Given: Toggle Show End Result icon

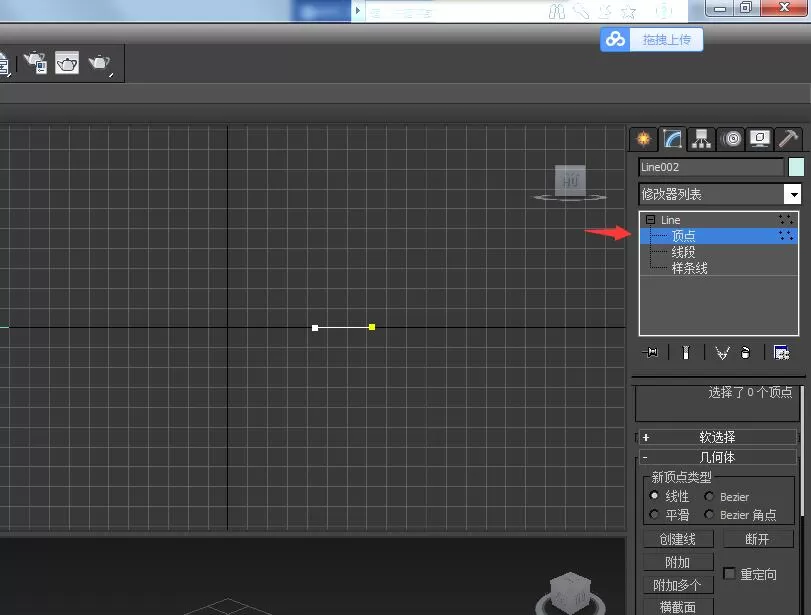Looking at the screenshot, I should [x=686, y=353].
